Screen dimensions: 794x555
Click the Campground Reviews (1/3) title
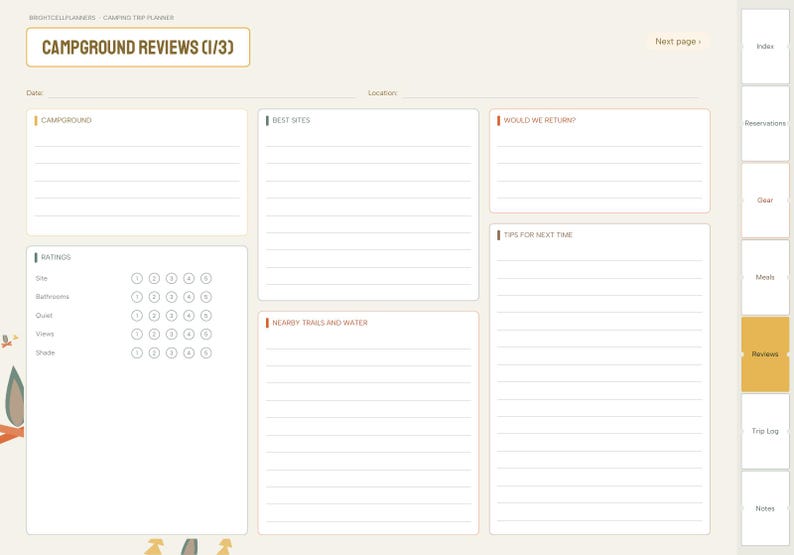pos(138,47)
